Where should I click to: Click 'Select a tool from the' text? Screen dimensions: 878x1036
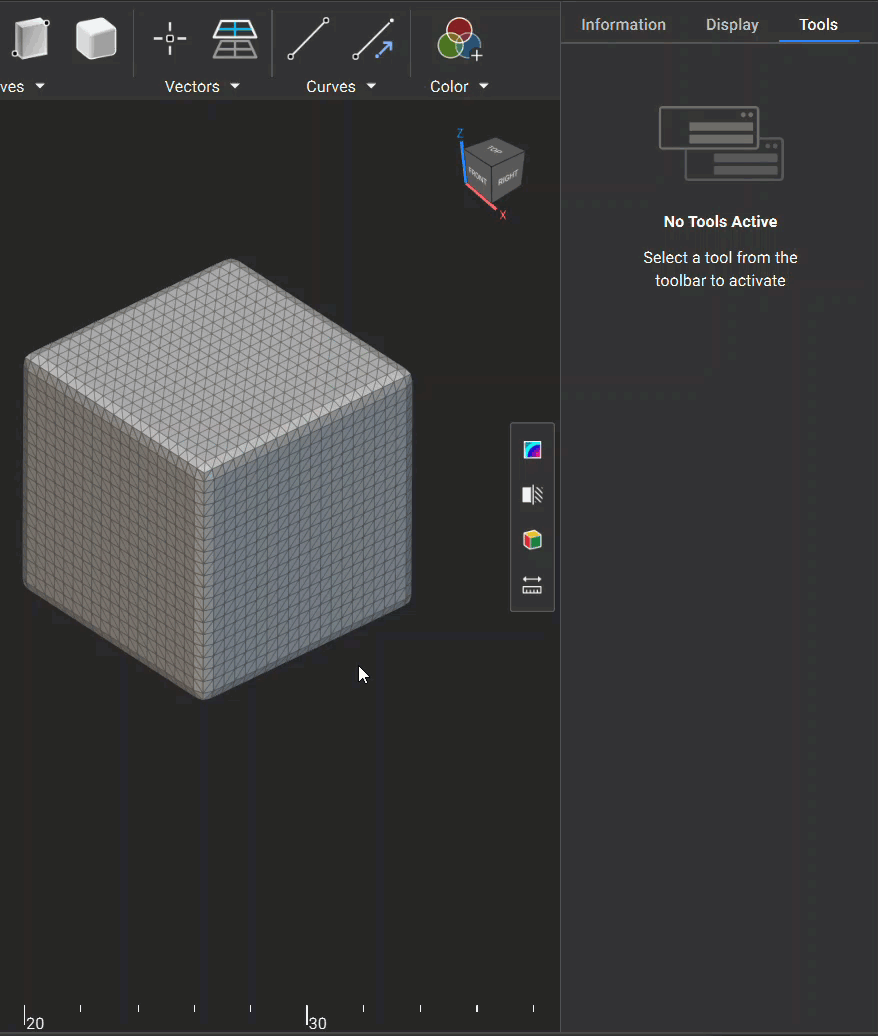720,258
